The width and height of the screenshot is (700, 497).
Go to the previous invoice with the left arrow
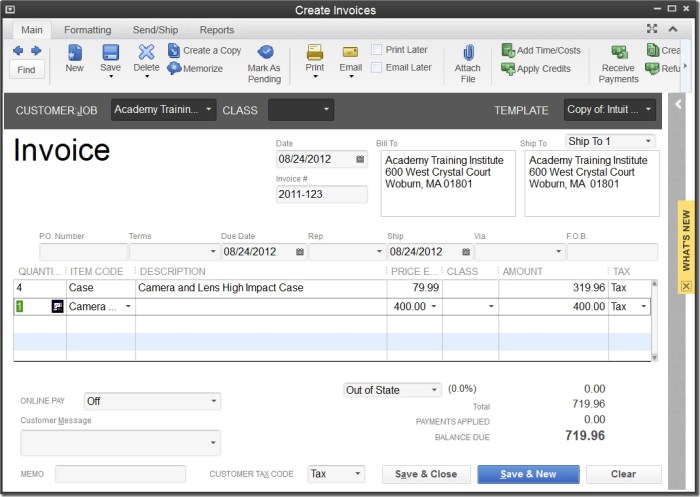tap(18, 50)
